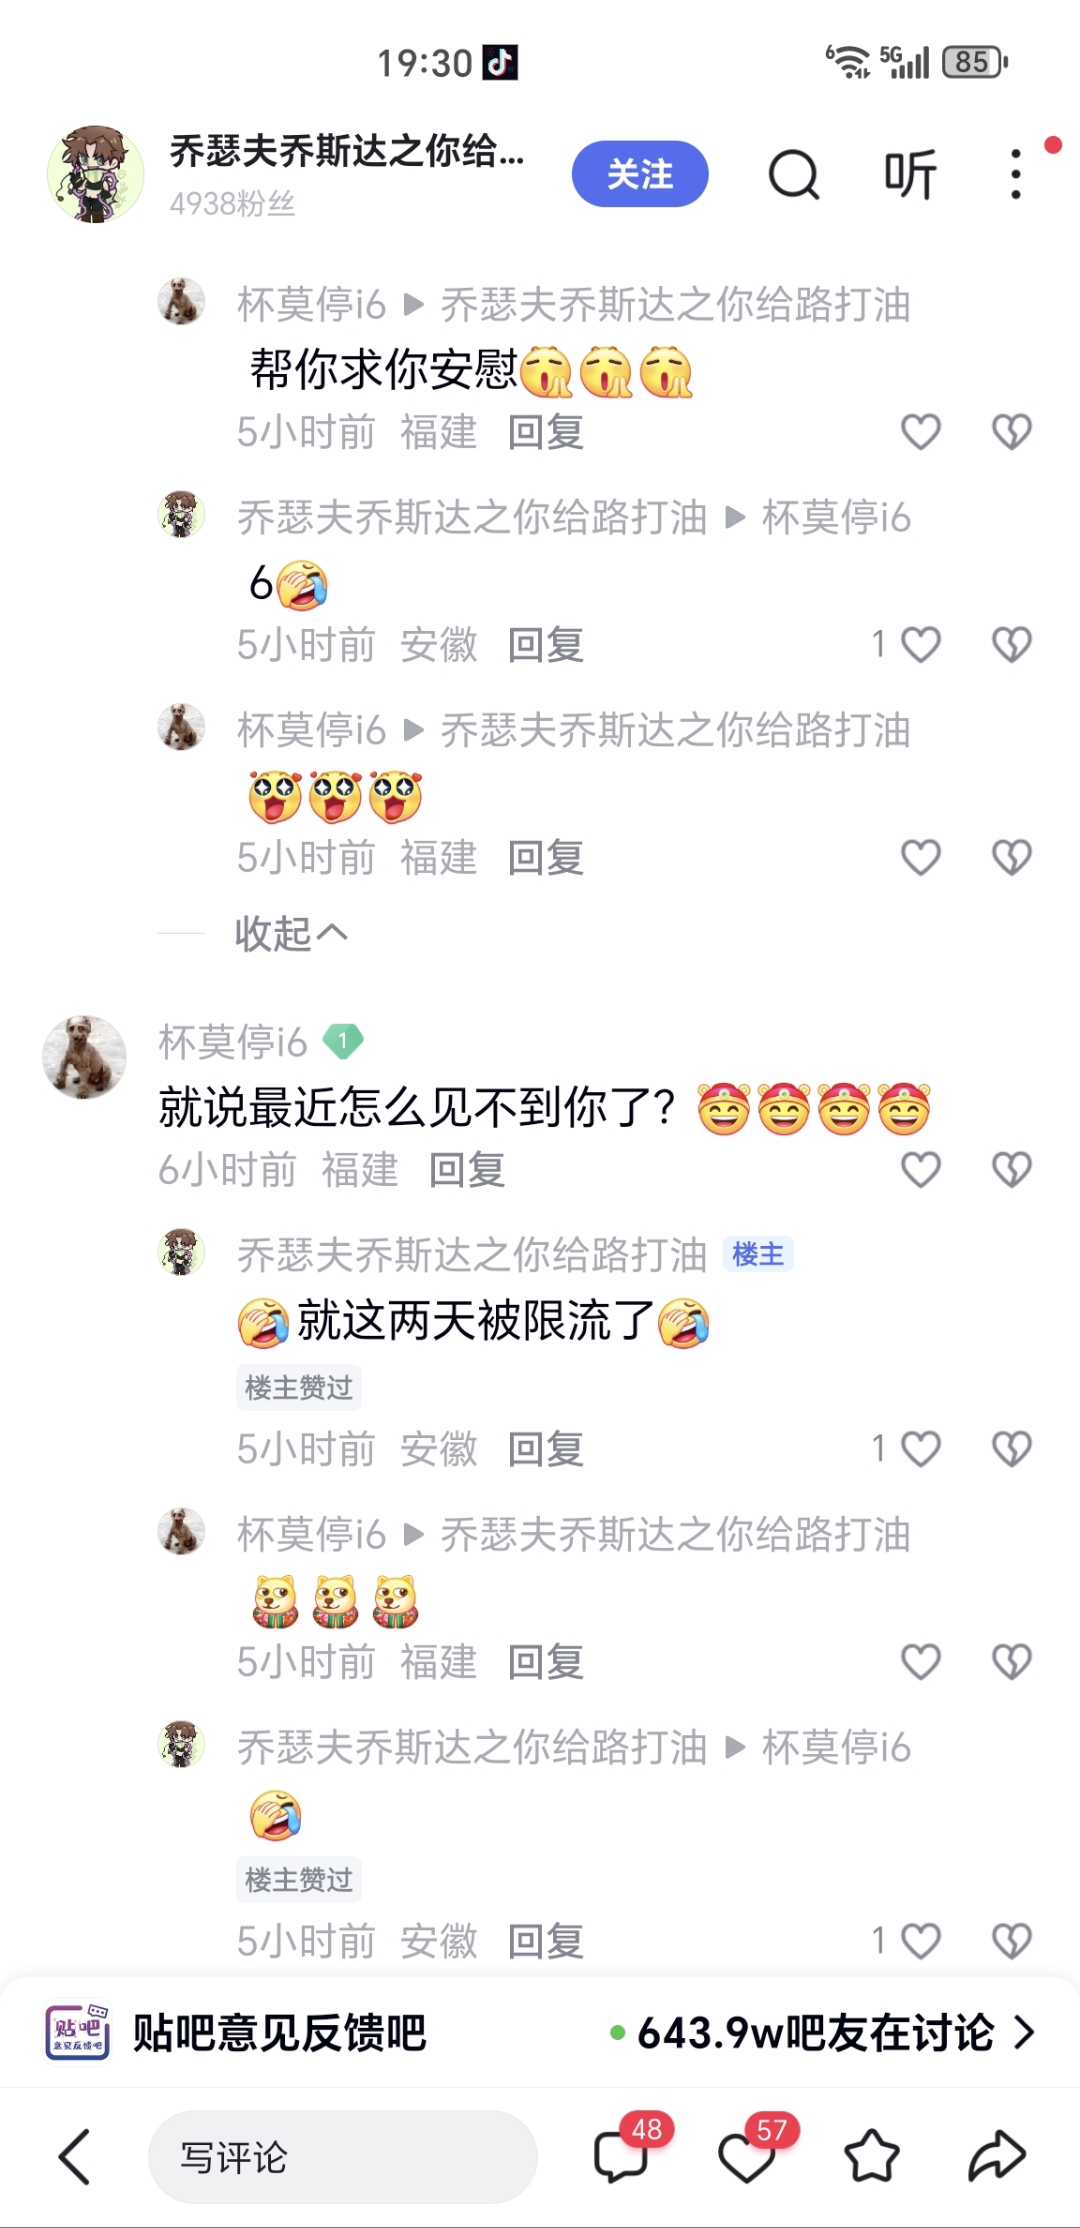The height and width of the screenshot is (2228, 1080).
Task: Tap the 写评论 comment input field
Action: (342, 2157)
